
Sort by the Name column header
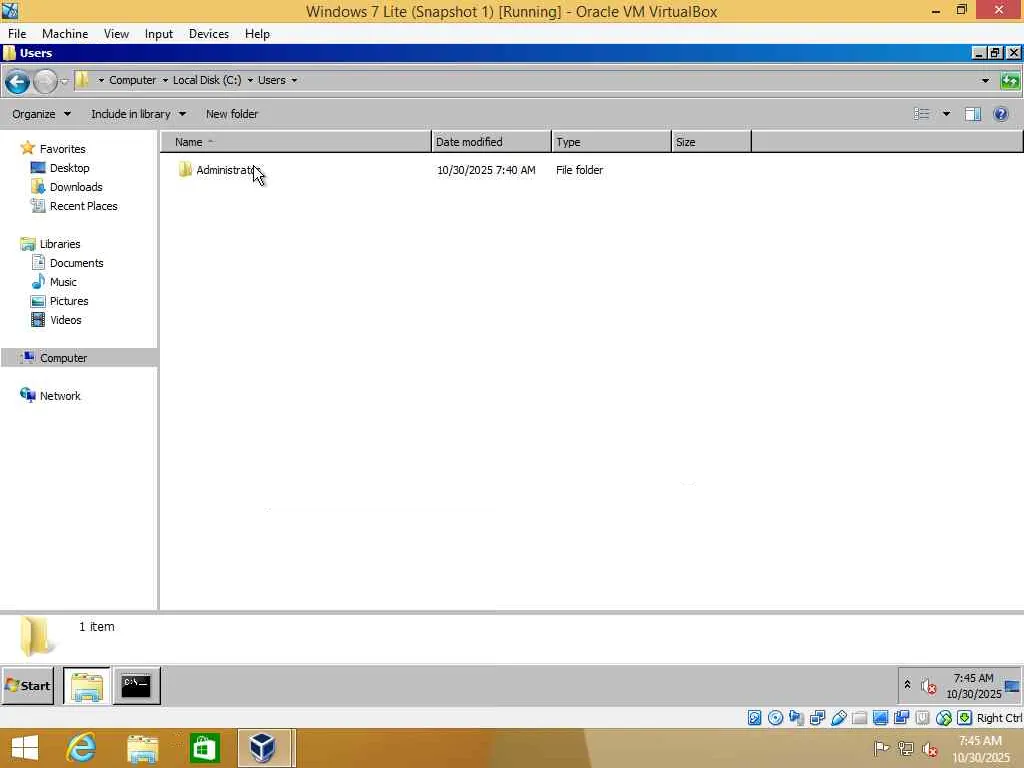pyautogui.click(x=296, y=142)
